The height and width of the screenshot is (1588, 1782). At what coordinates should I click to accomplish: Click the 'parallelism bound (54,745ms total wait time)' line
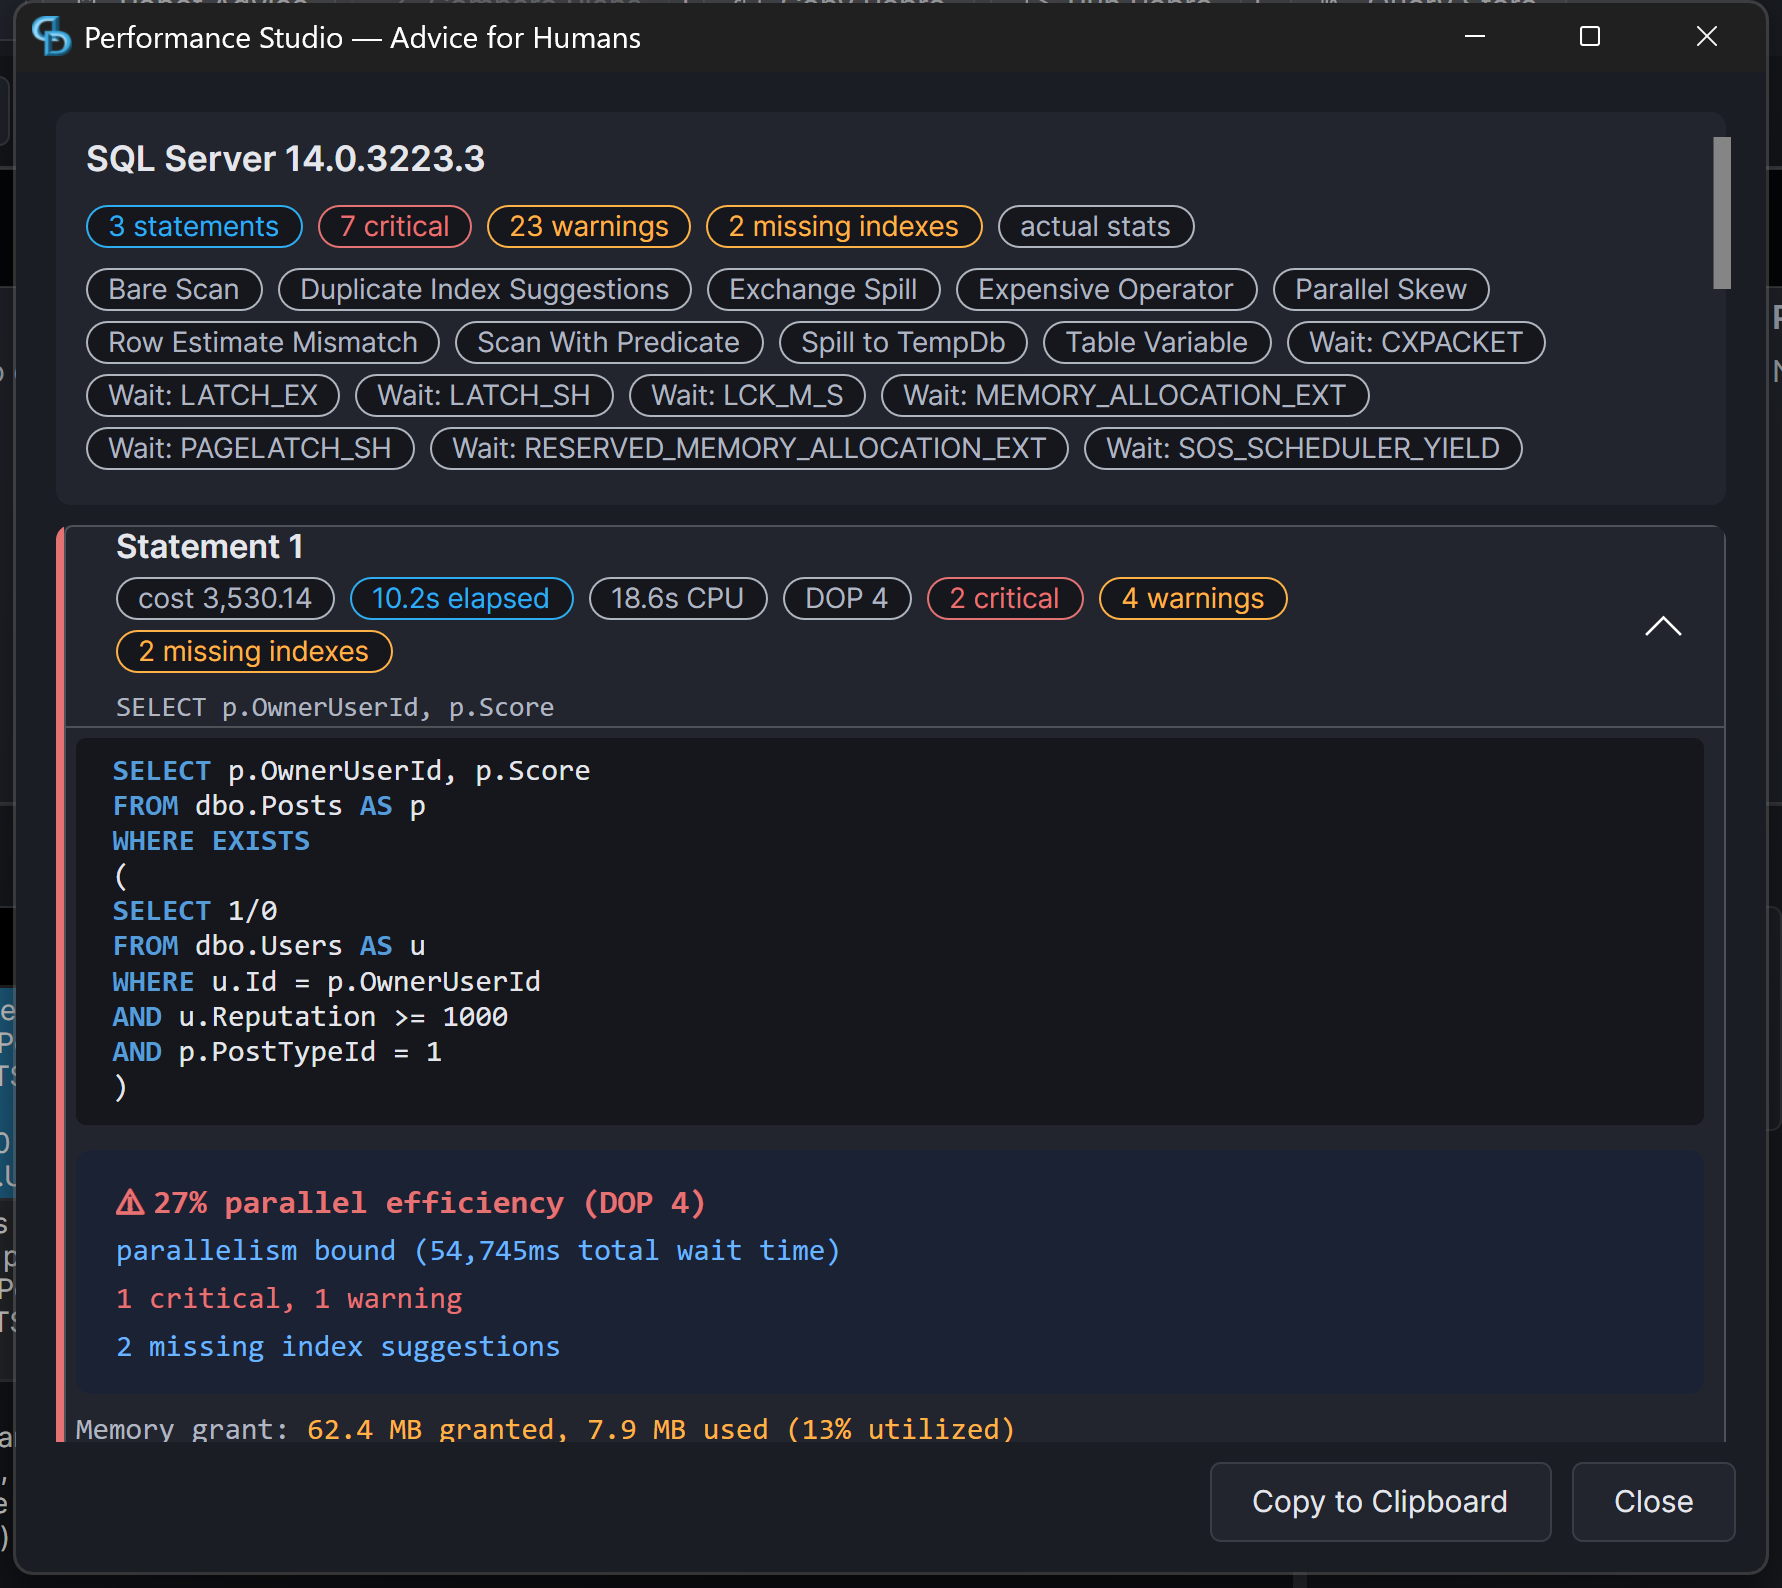click(478, 1250)
